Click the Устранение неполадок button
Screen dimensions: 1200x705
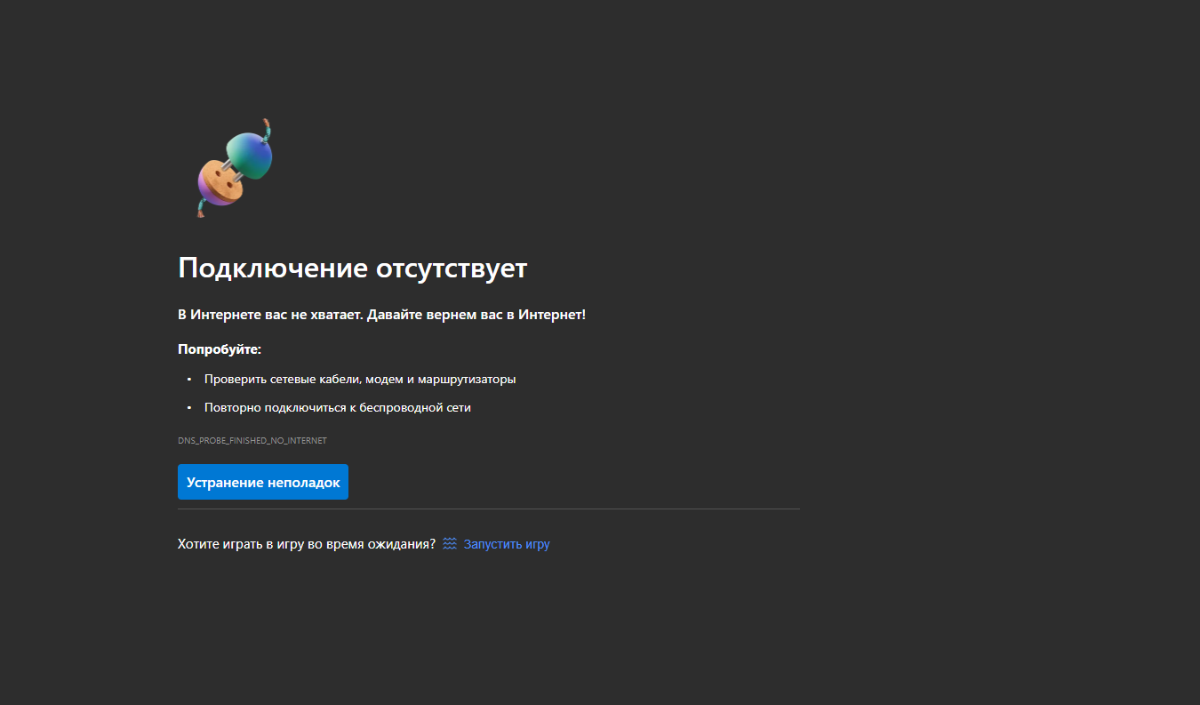[263, 482]
